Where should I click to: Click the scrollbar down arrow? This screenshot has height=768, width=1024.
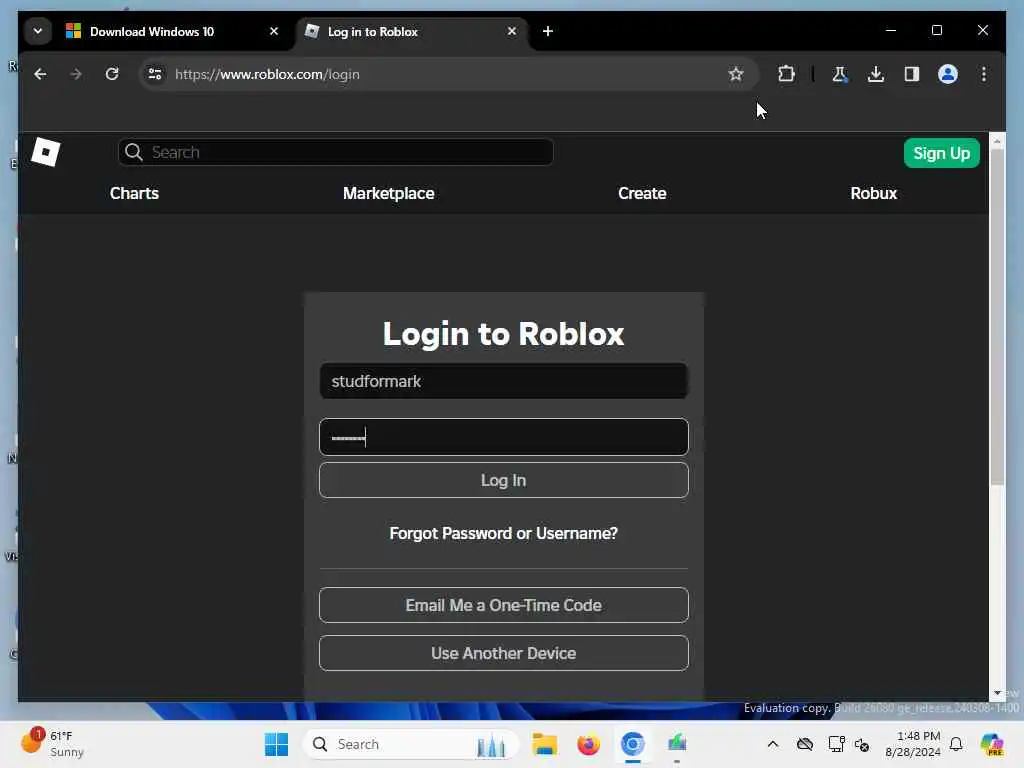tap(997, 693)
